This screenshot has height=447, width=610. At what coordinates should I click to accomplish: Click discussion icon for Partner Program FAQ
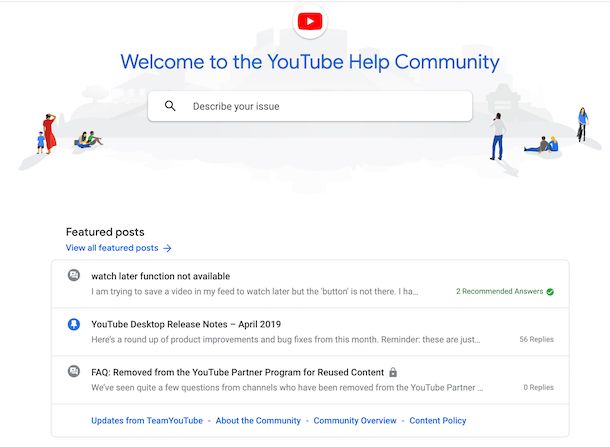[74, 372]
